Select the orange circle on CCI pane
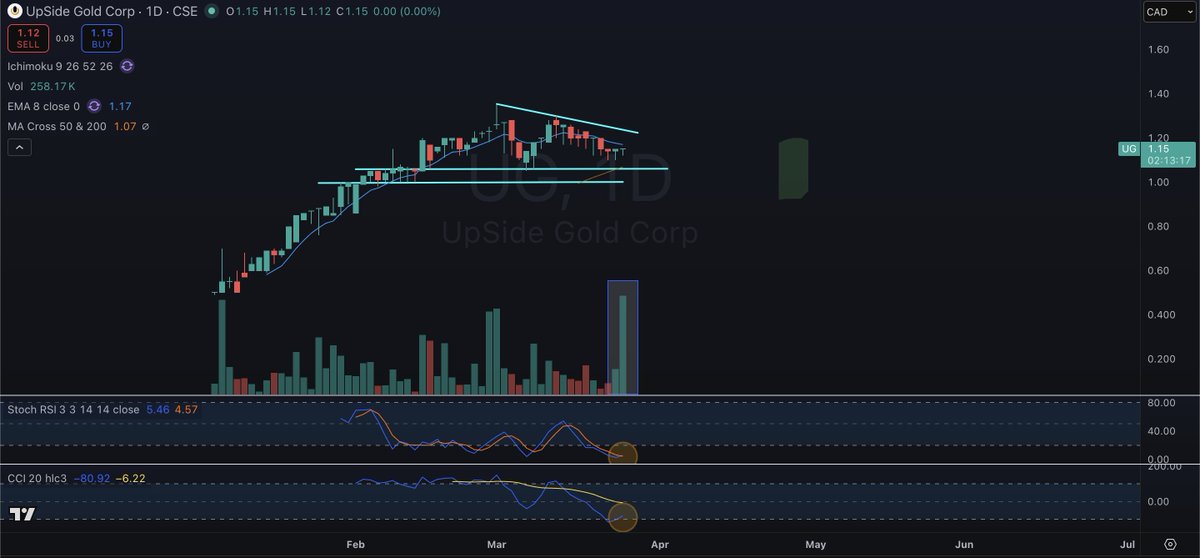This screenshot has width=1200, height=558. tap(623, 516)
